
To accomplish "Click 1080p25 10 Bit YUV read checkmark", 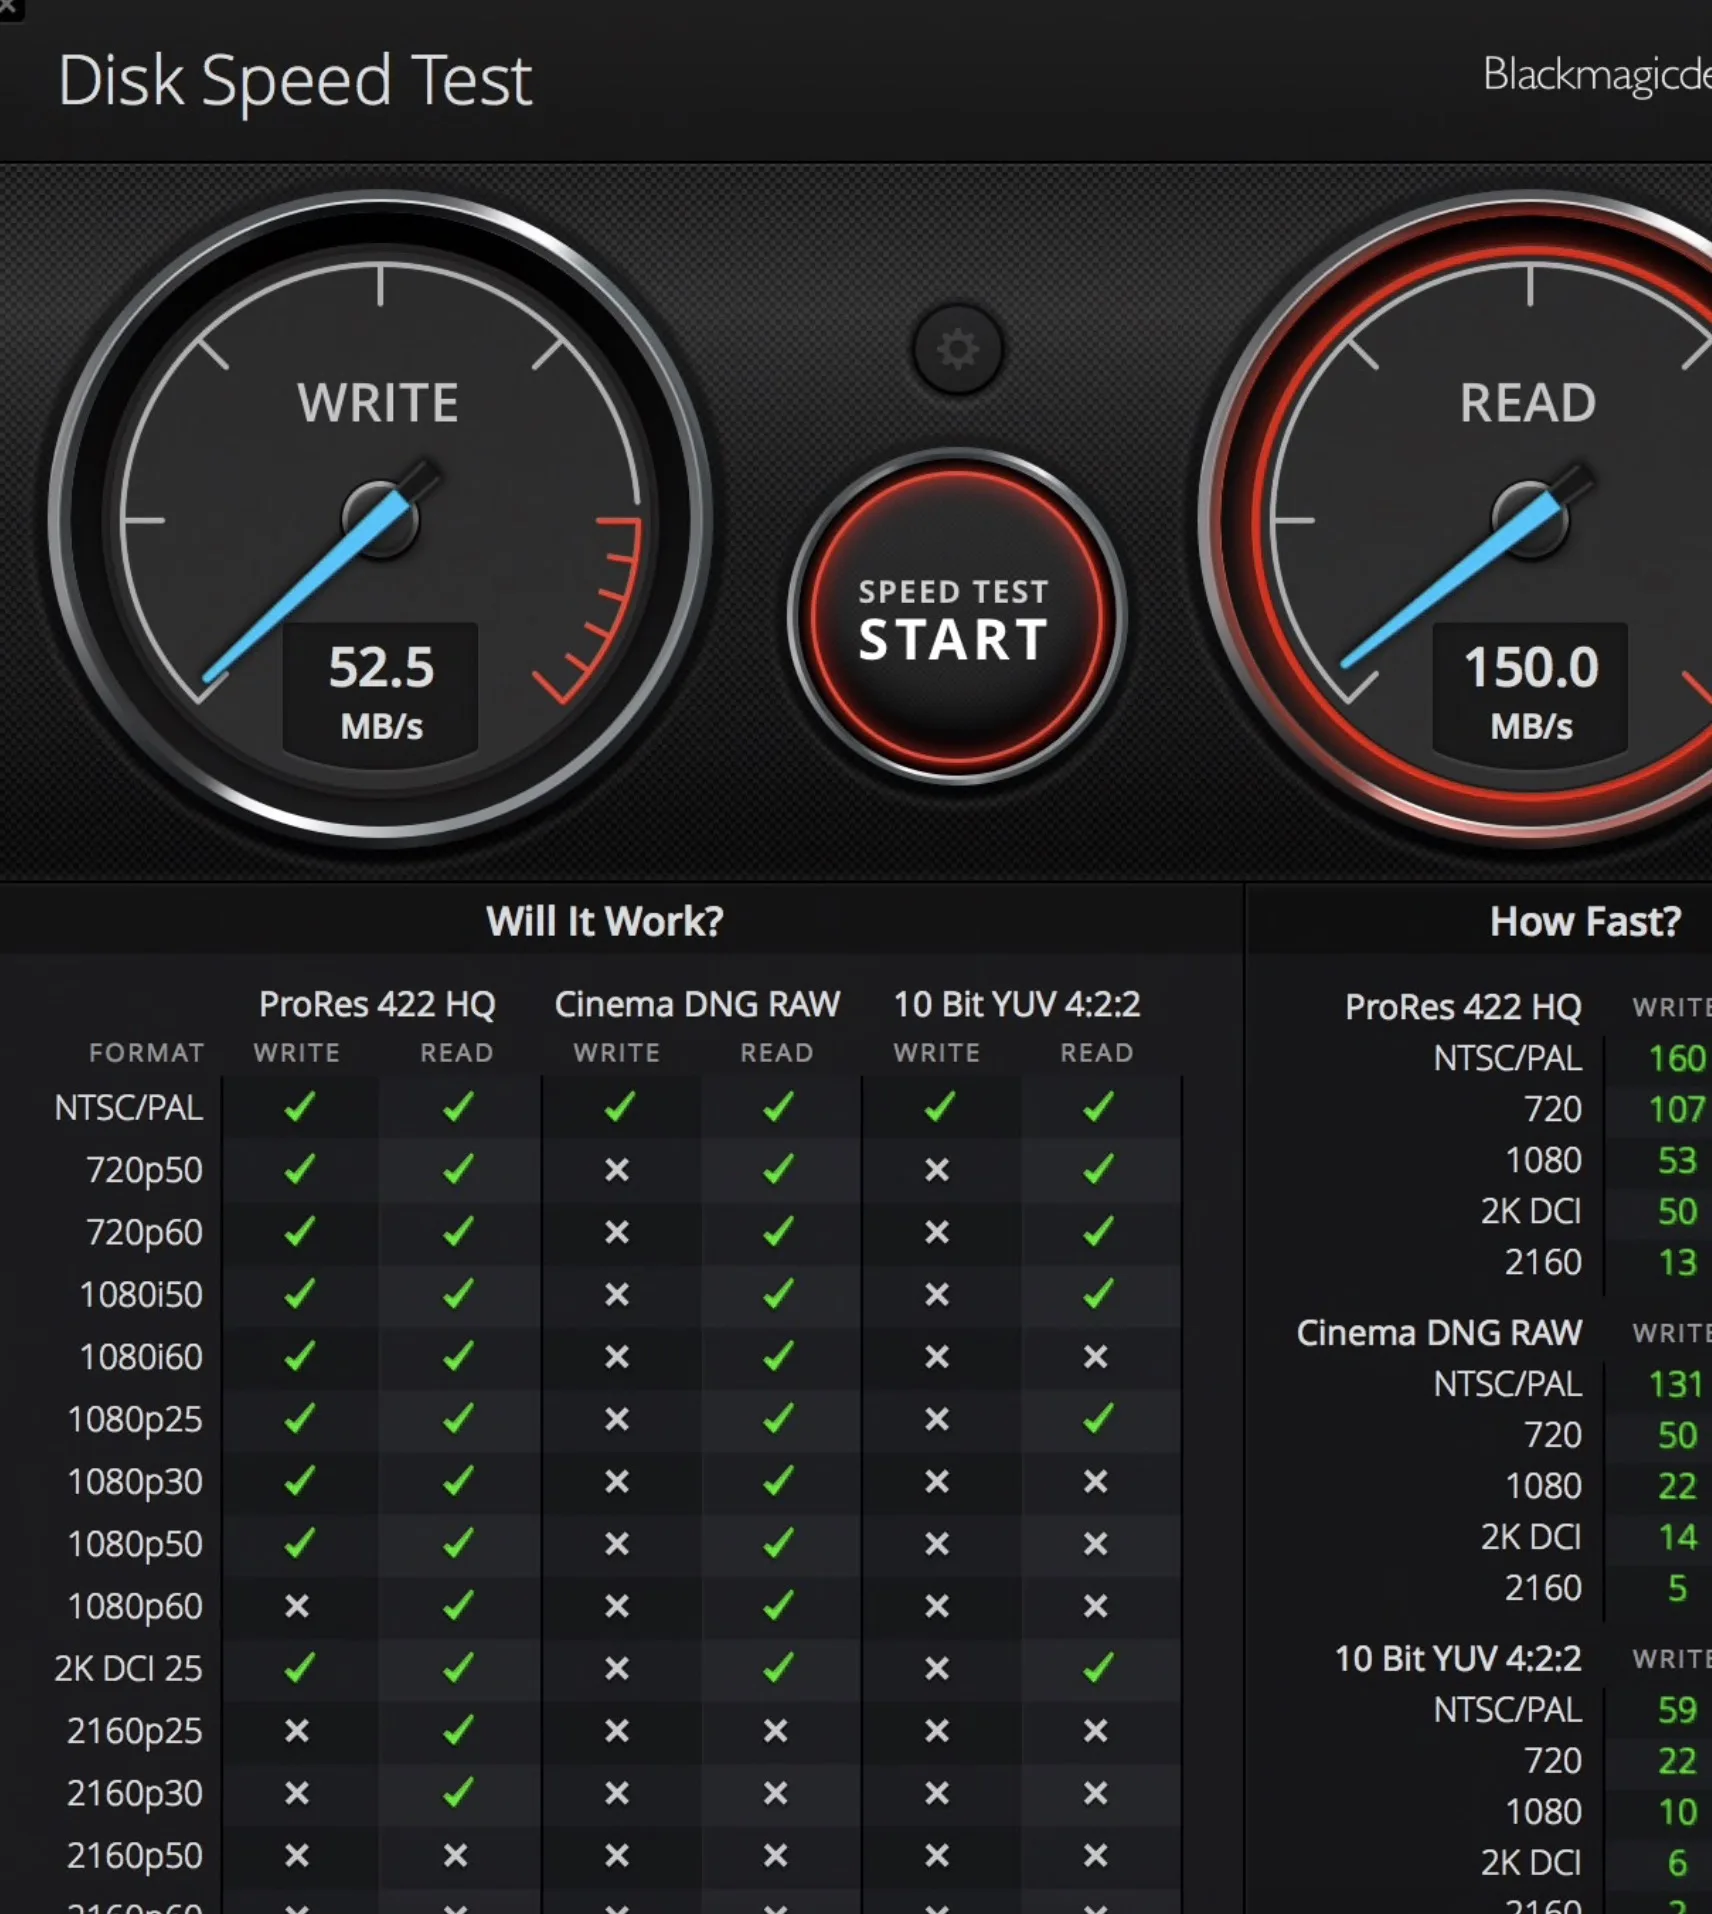I will click(x=1098, y=1419).
